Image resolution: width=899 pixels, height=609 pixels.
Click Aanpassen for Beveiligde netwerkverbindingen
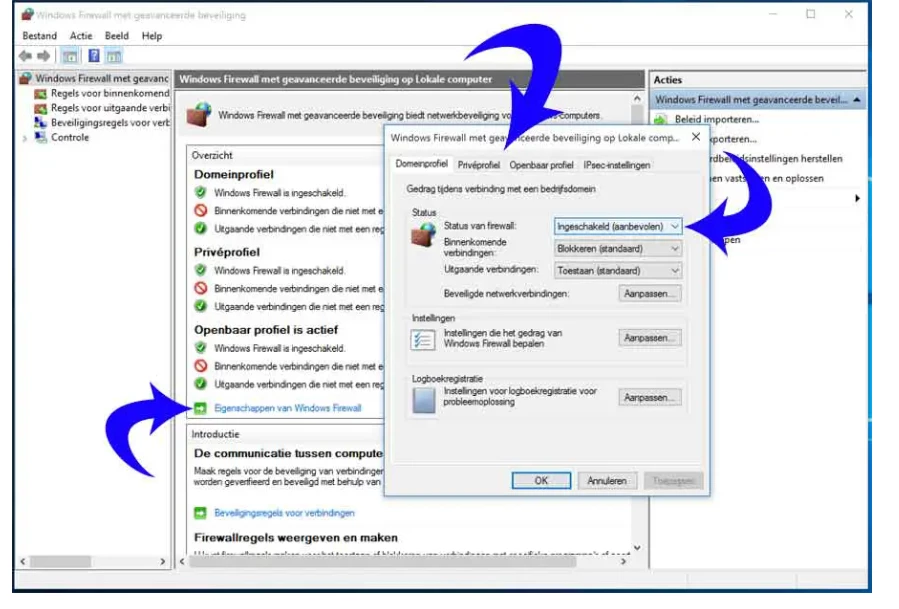coord(650,294)
